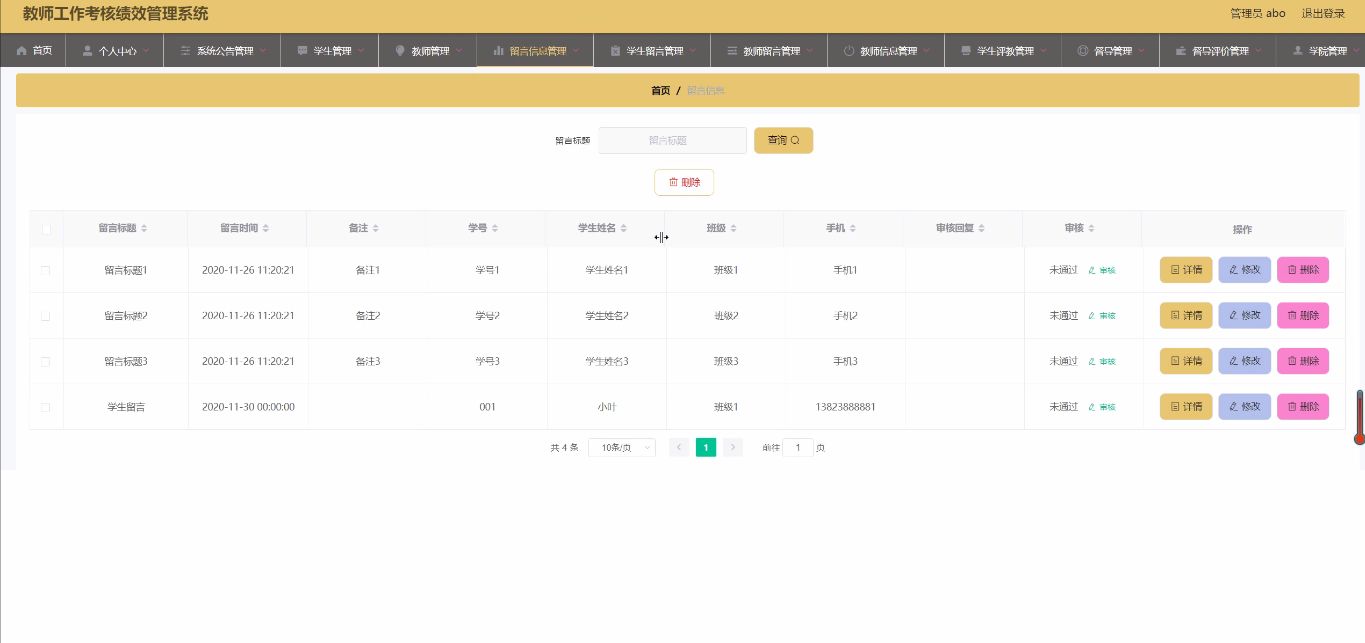Open the 10条/页 page size dropdown
The height and width of the screenshot is (643, 1365).
pyautogui.click(x=621, y=448)
